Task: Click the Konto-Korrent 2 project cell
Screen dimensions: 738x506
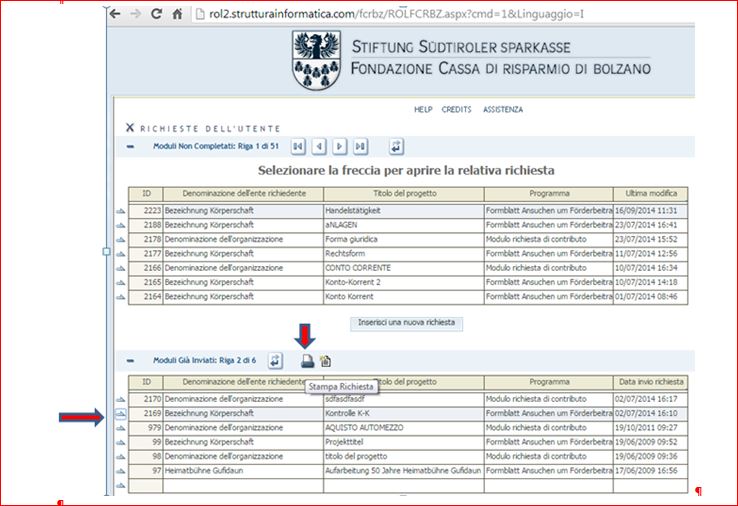Action: tap(404, 282)
